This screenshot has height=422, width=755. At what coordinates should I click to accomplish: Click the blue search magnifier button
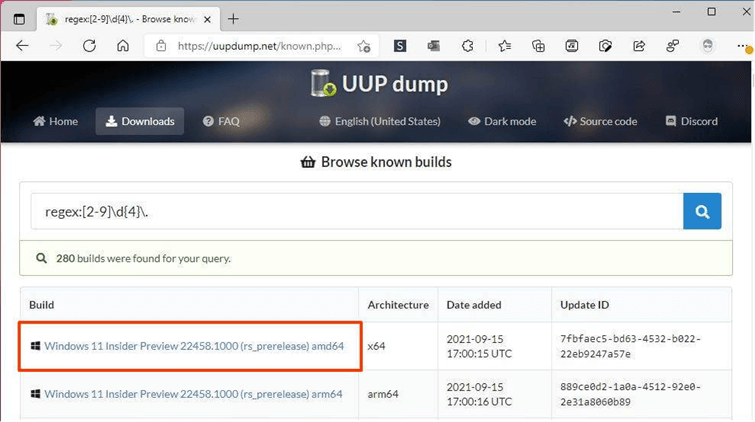702,211
